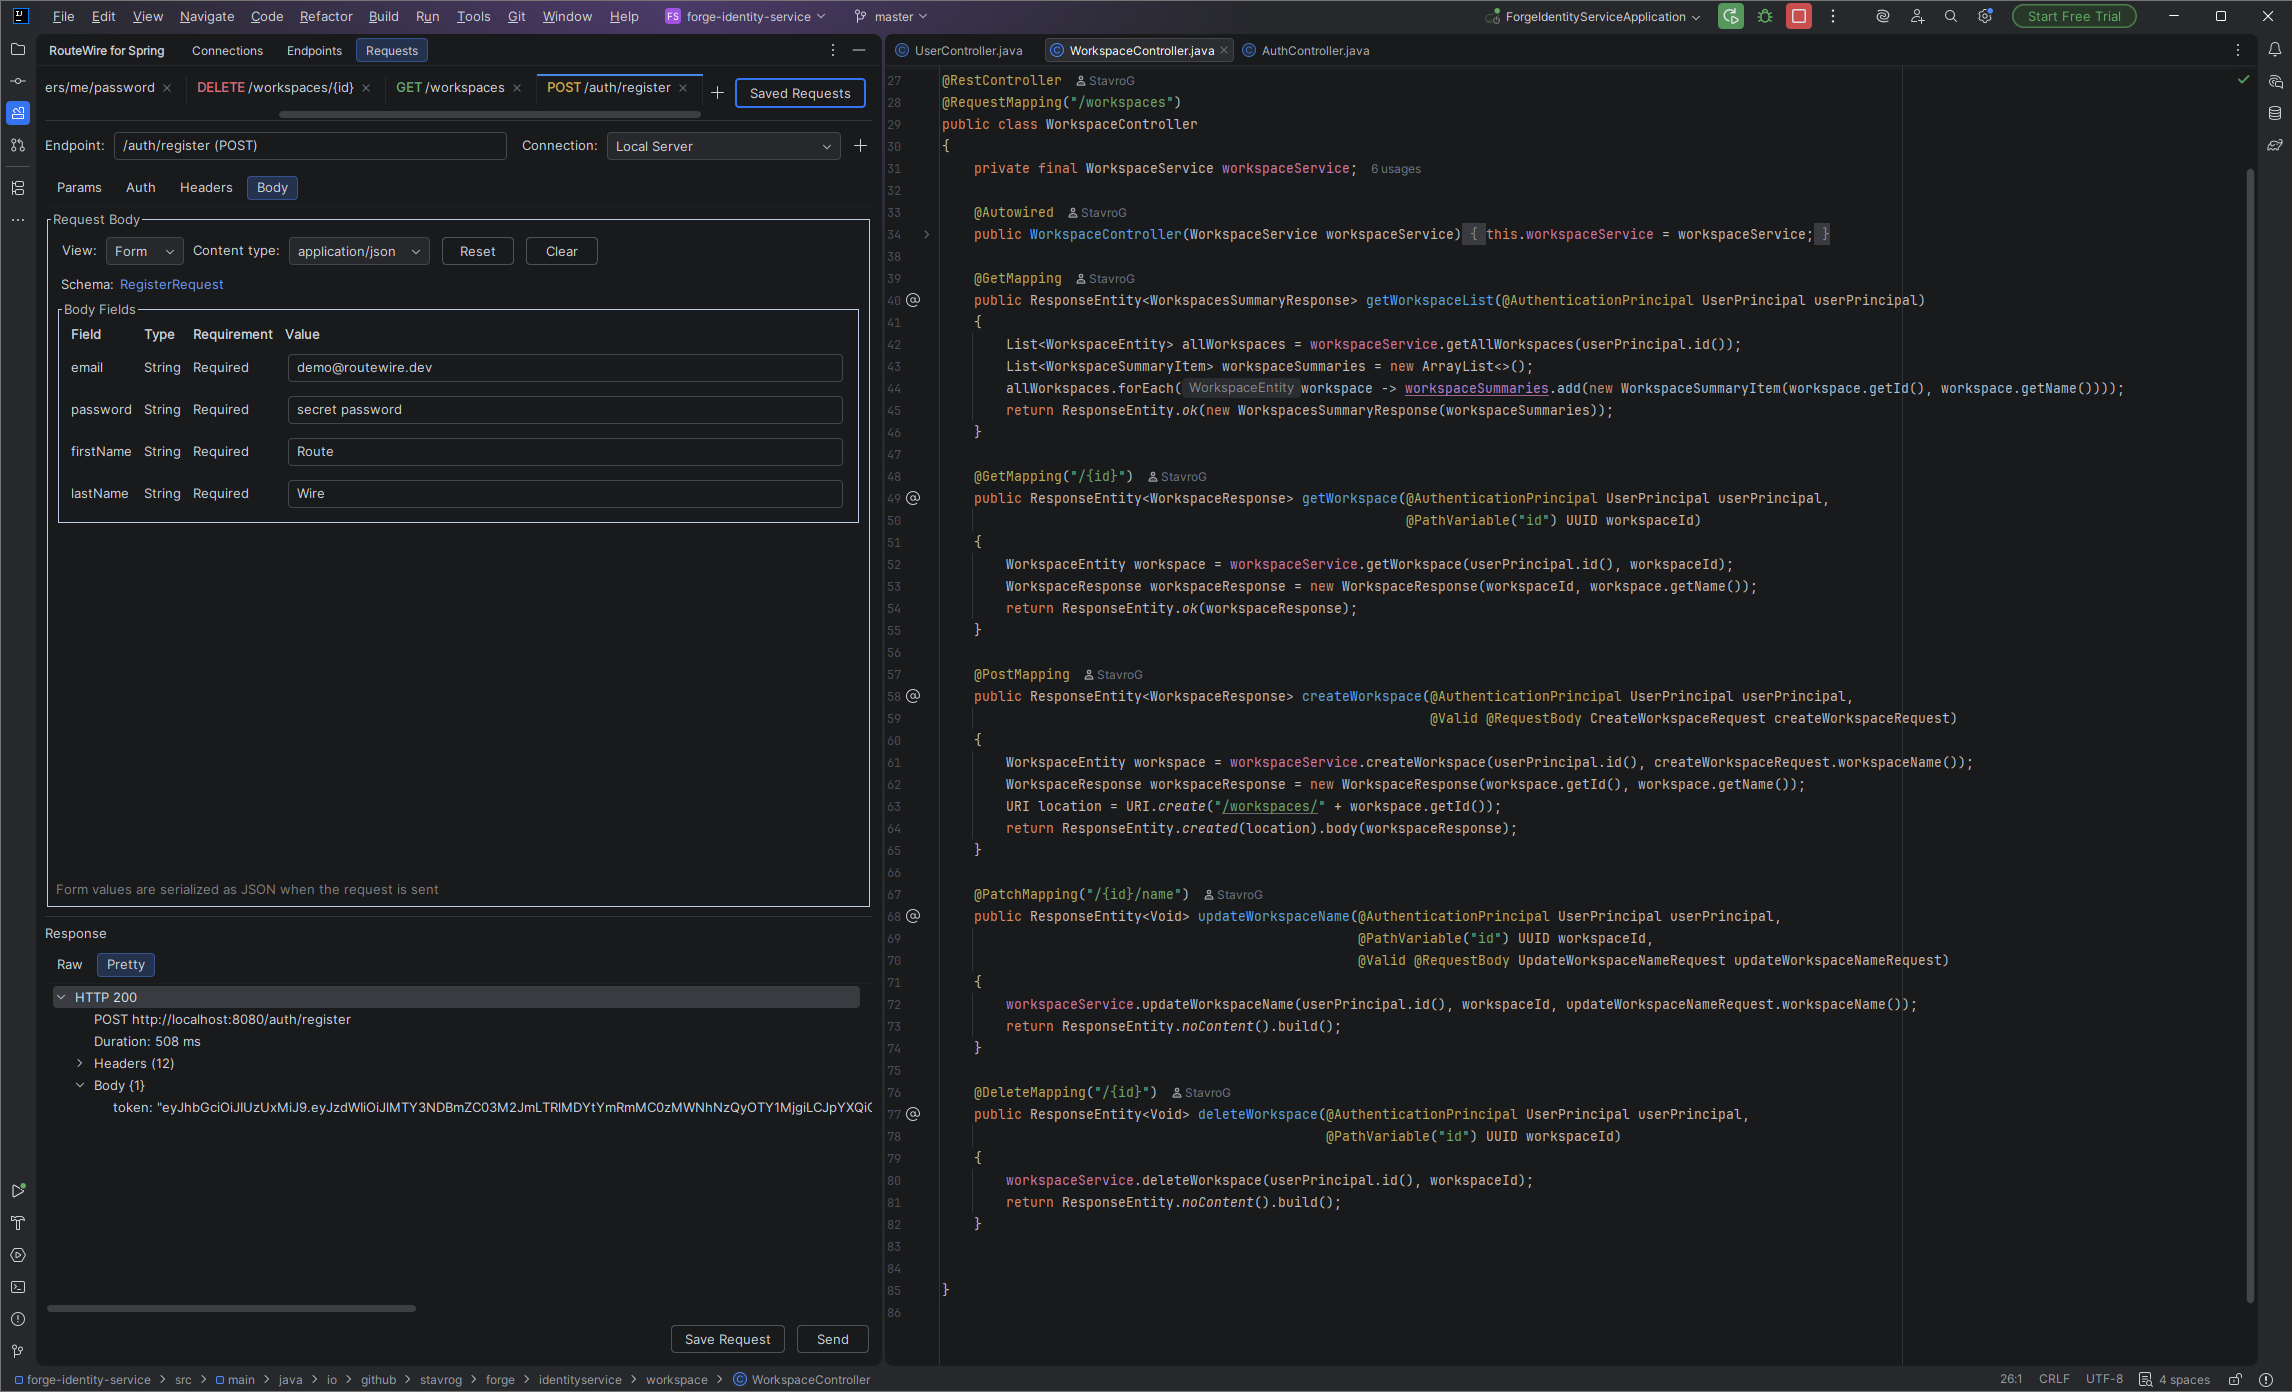The image size is (2292, 1392).
Task: Open Saved Requests
Action: point(800,93)
